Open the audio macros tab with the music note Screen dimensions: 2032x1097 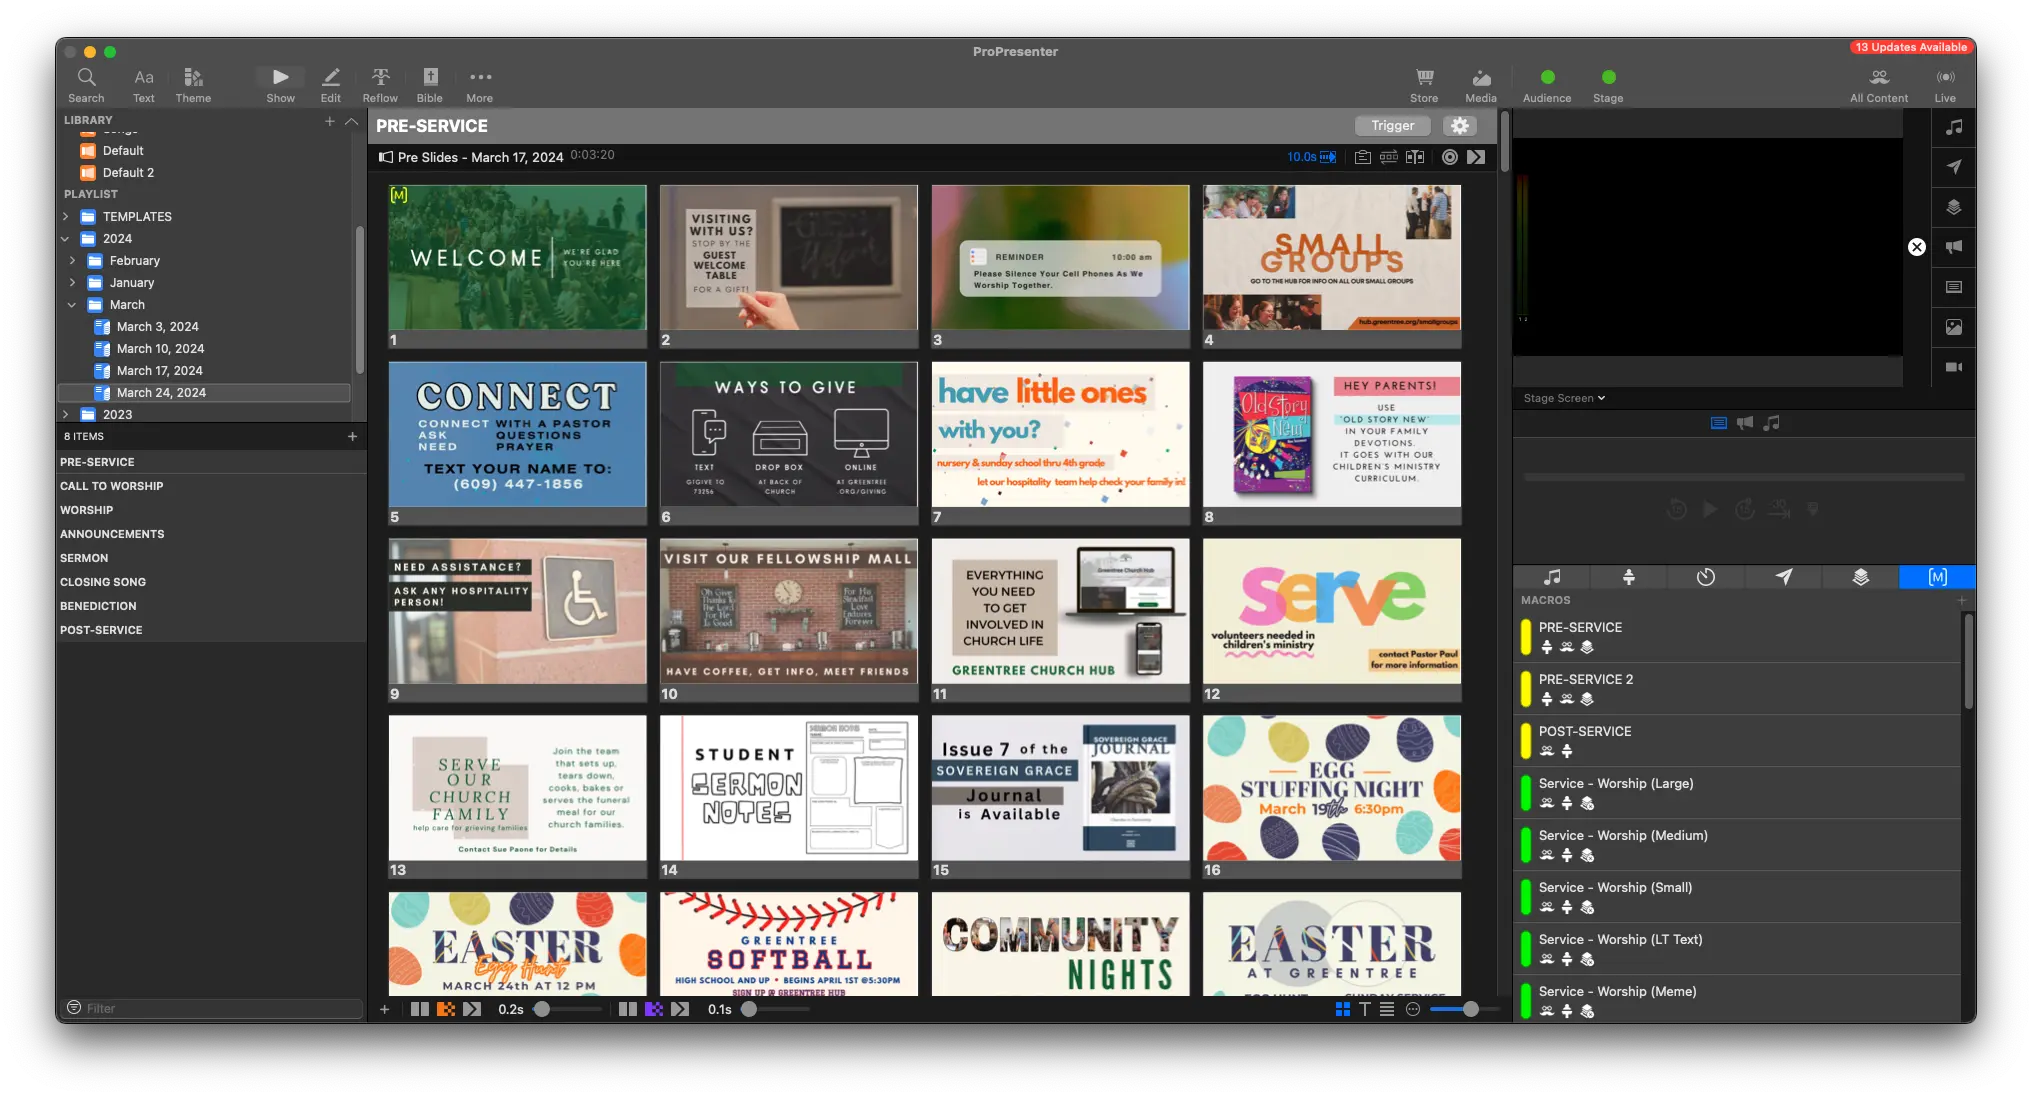coord(1551,577)
